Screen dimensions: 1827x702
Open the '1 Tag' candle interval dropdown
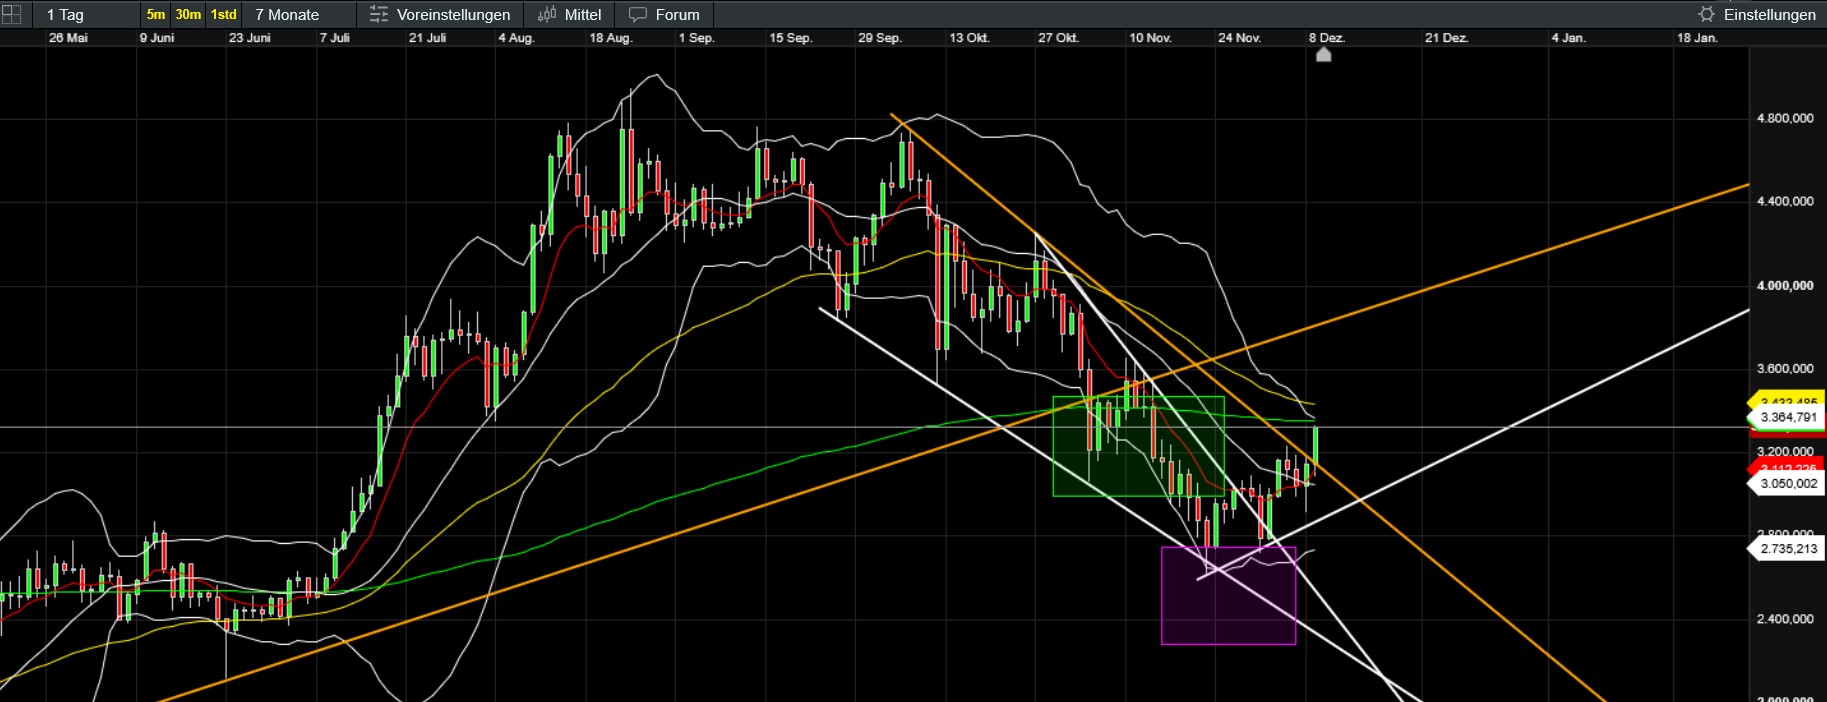(x=86, y=14)
